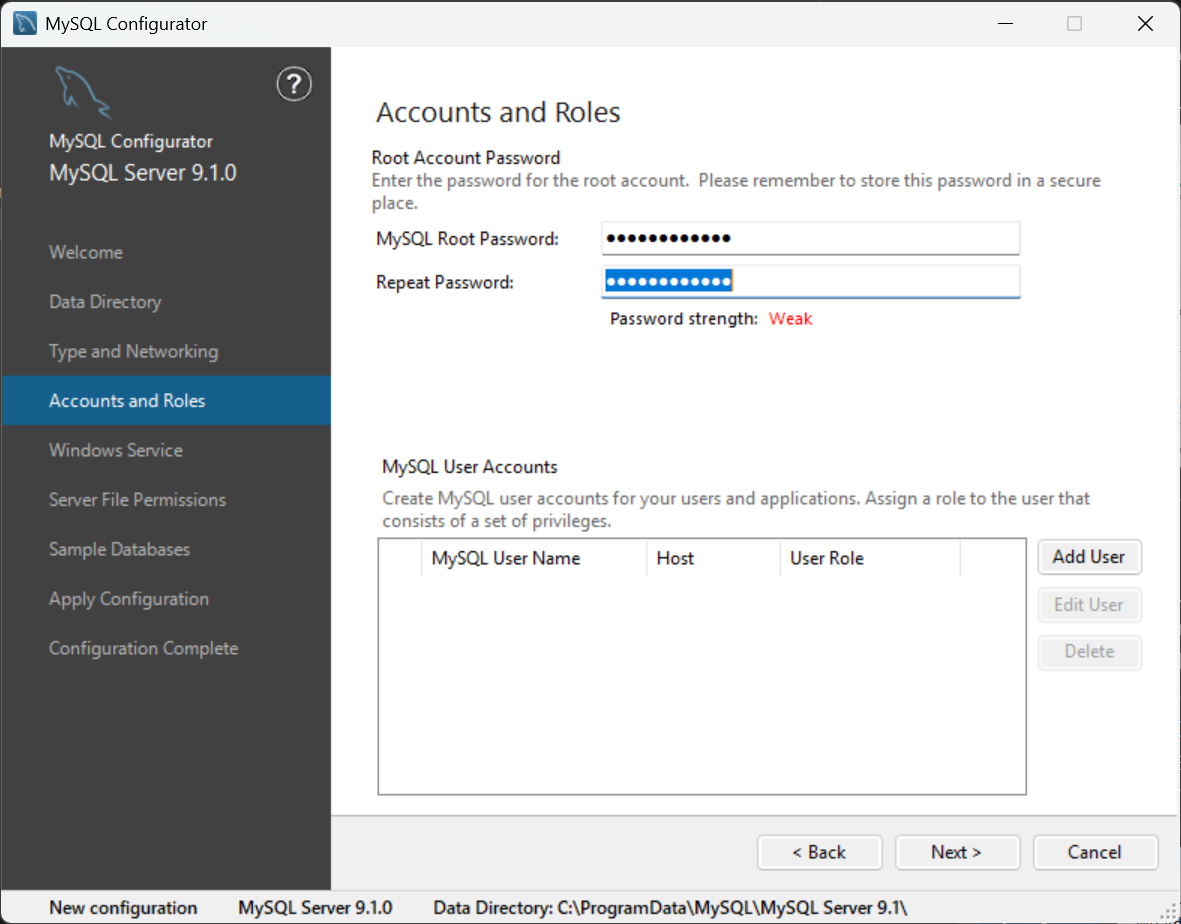This screenshot has width=1181, height=924.
Task: Click the help question mark icon
Action: coord(294,84)
